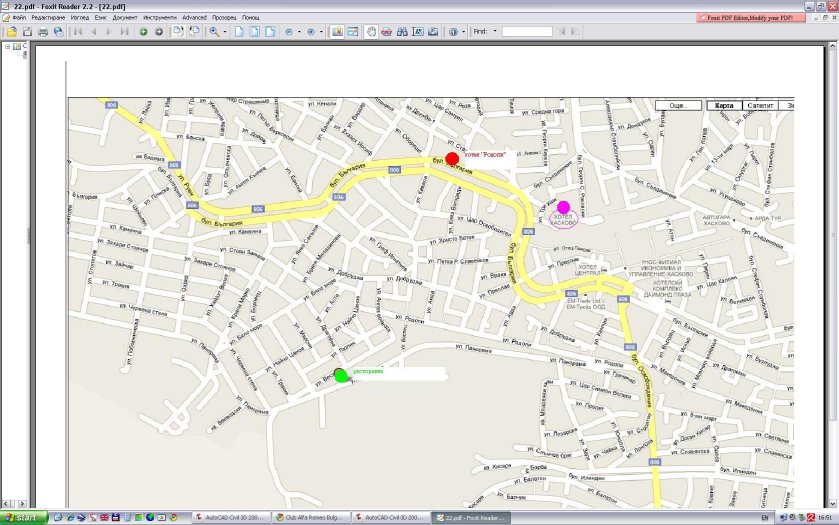Open the Advanced menu

[194, 18]
